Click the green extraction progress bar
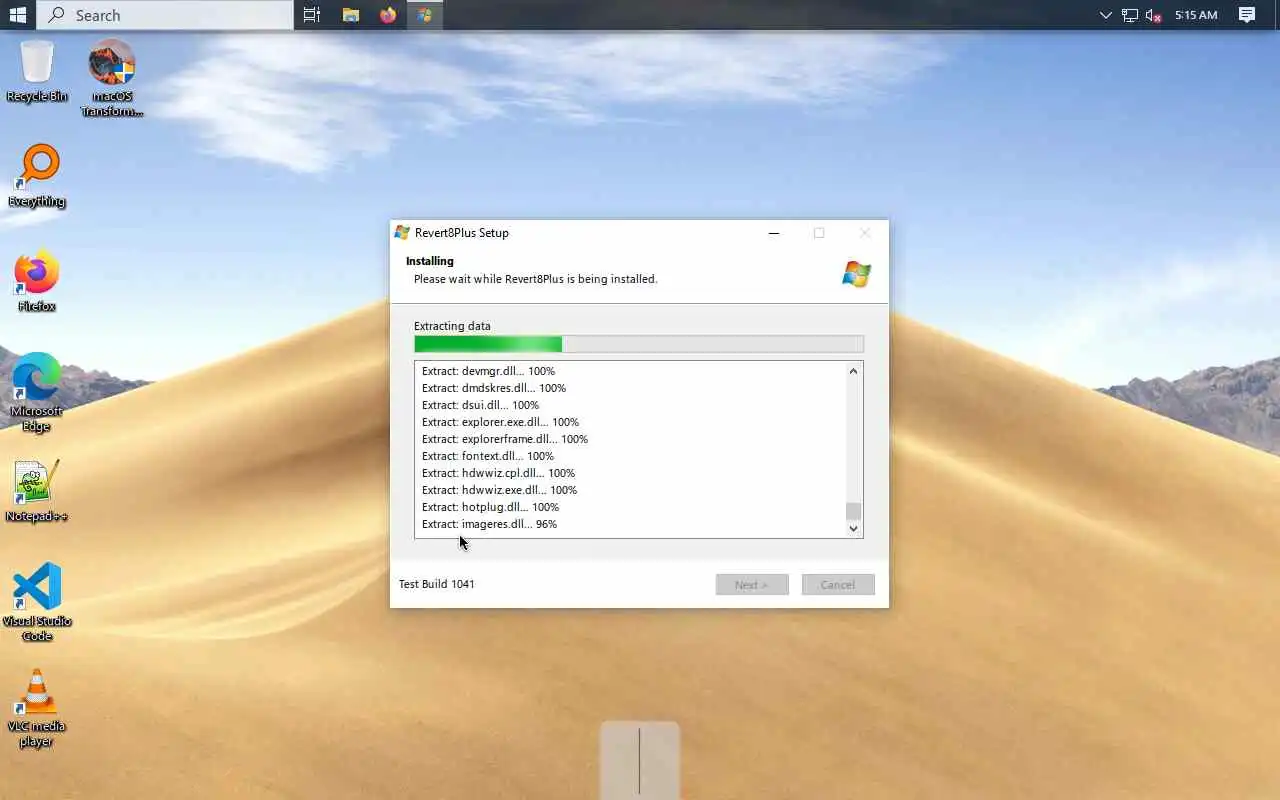The width and height of the screenshot is (1280, 800). tap(639, 344)
